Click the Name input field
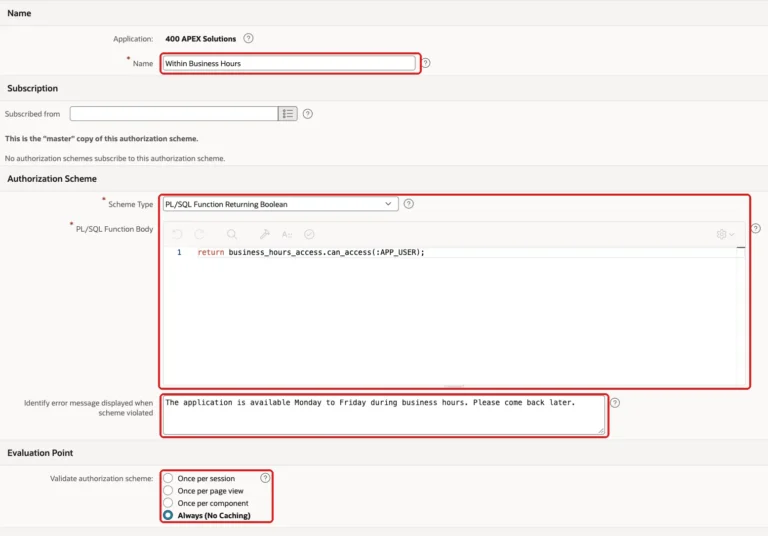 point(289,63)
